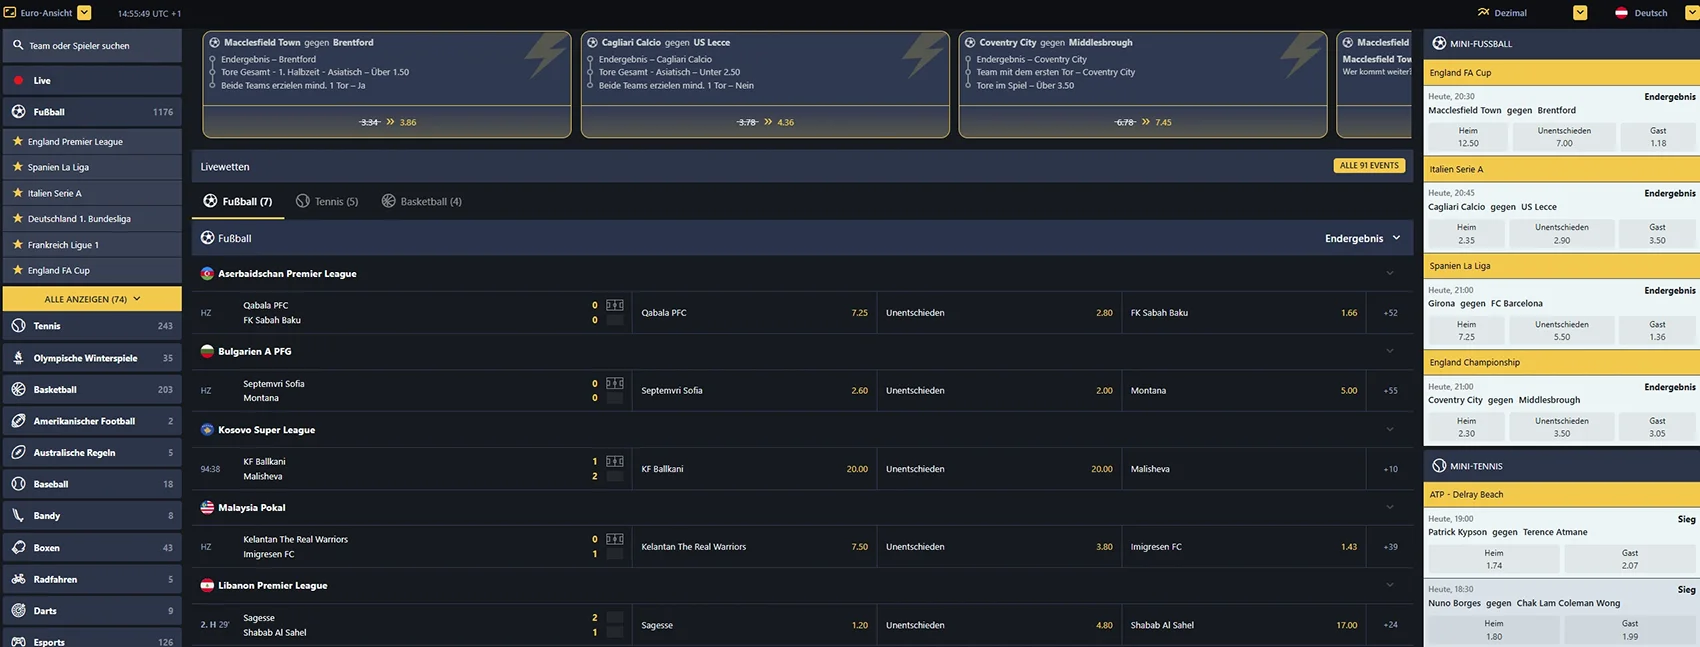Open pitch view icon for Kelantan match
Screen dimensions: 1700x647
(x=614, y=539)
